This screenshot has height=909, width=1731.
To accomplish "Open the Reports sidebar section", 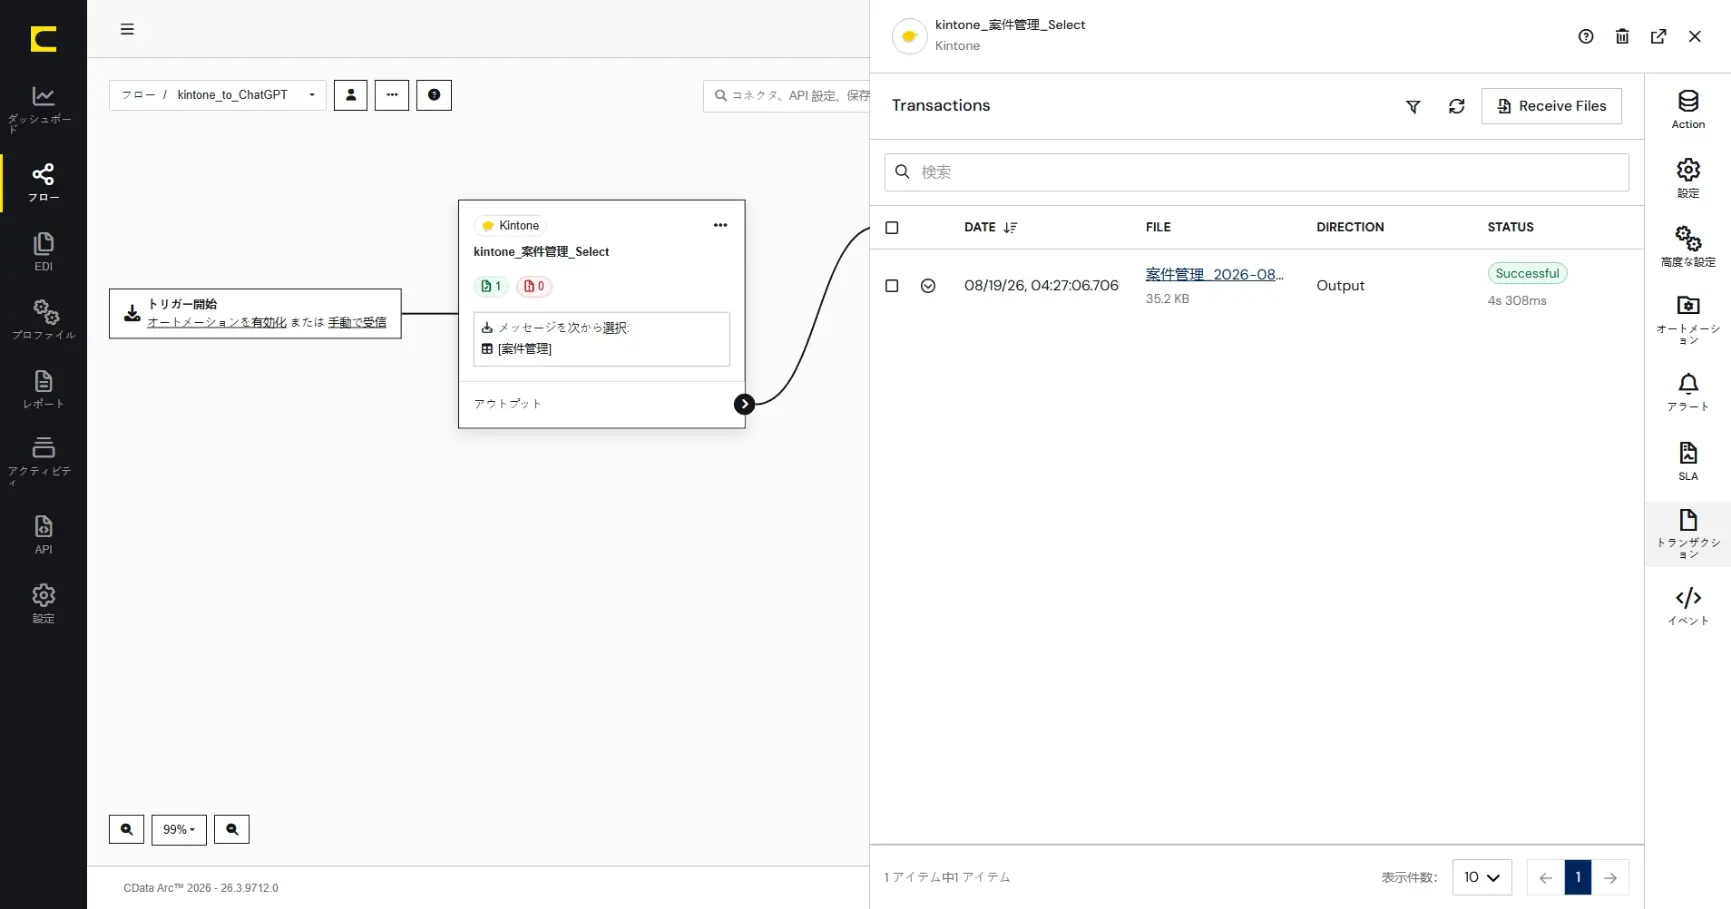I will [x=43, y=389].
